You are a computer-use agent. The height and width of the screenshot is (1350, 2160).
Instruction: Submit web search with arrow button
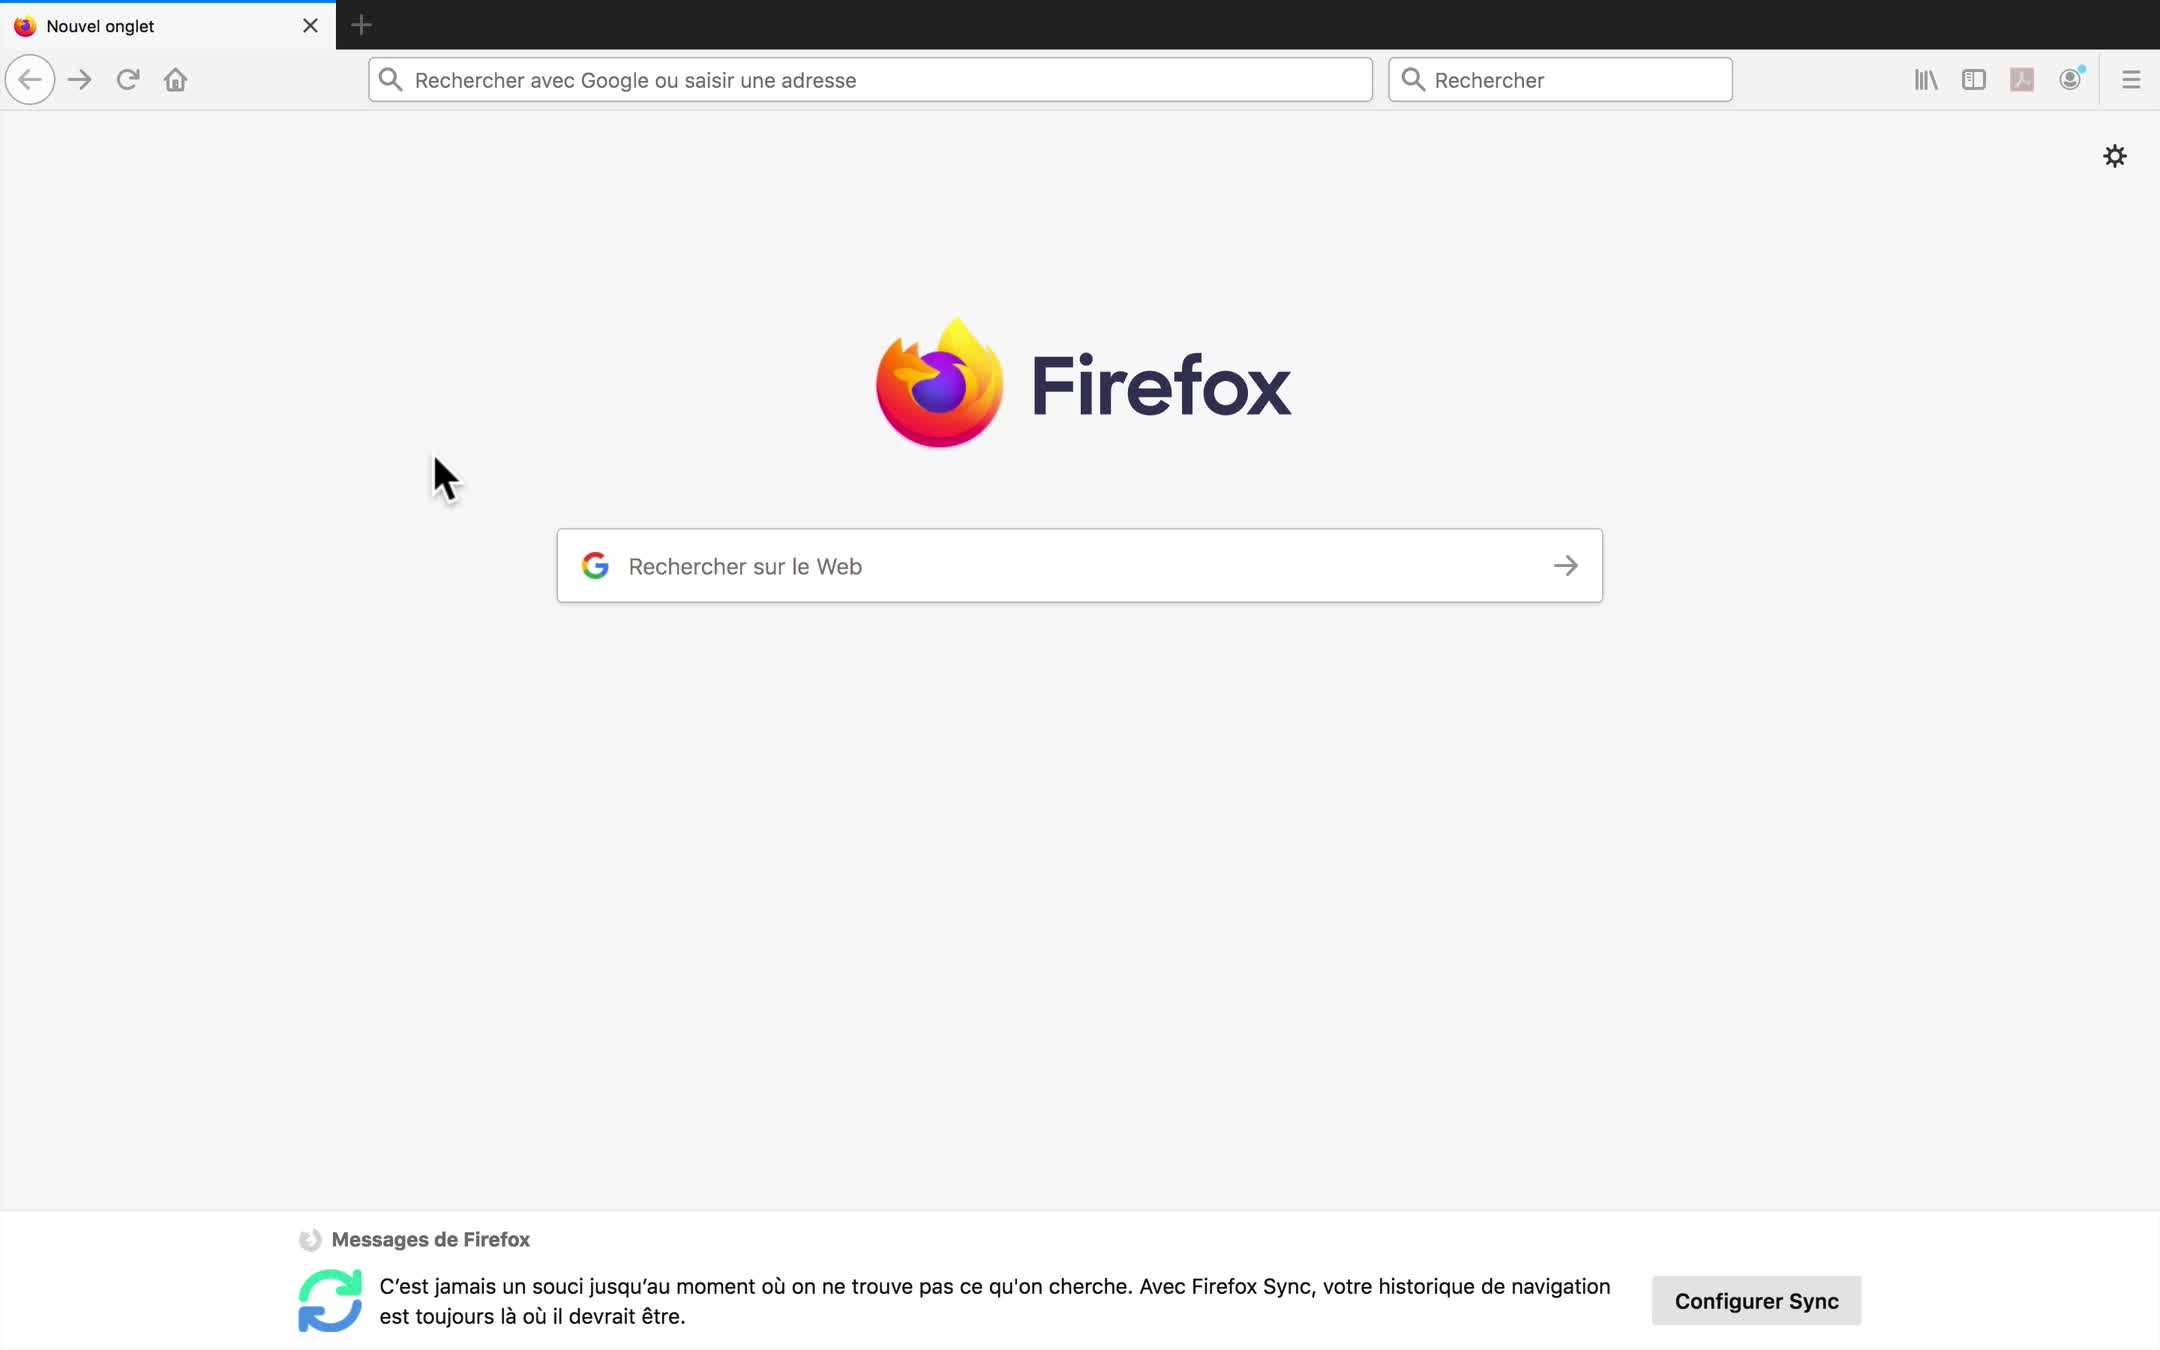pos(1566,566)
